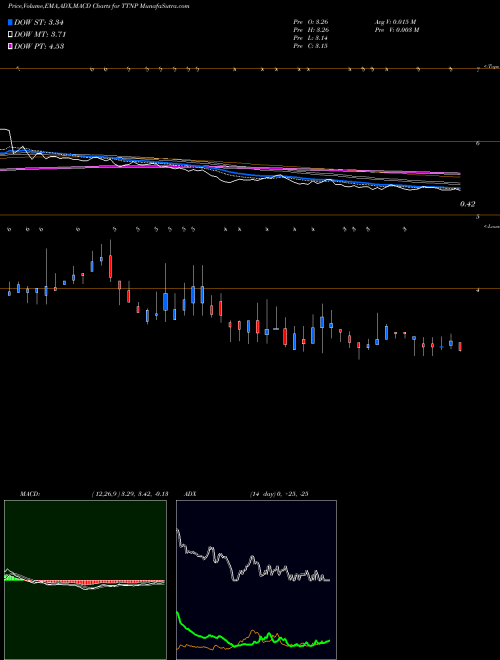Click the 'Pre C: 3.15' value
500x660 pixels.
pos(311,46)
